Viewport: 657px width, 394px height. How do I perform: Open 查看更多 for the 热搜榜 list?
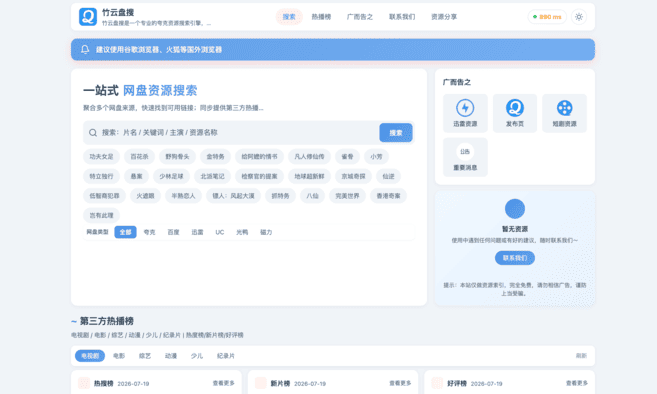pyautogui.click(x=224, y=383)
